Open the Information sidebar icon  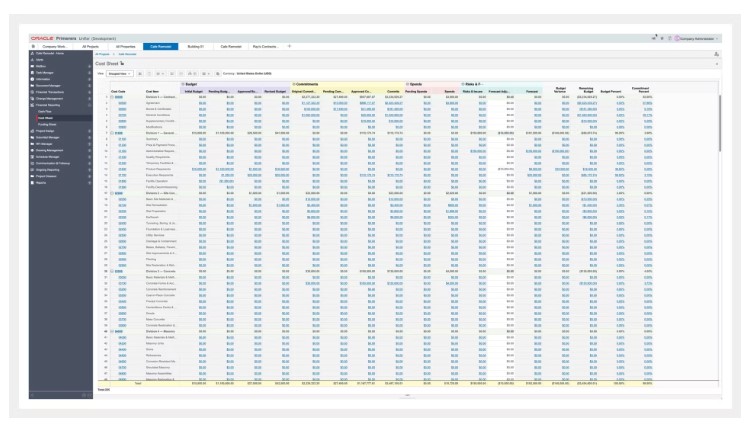pos(32,79)
